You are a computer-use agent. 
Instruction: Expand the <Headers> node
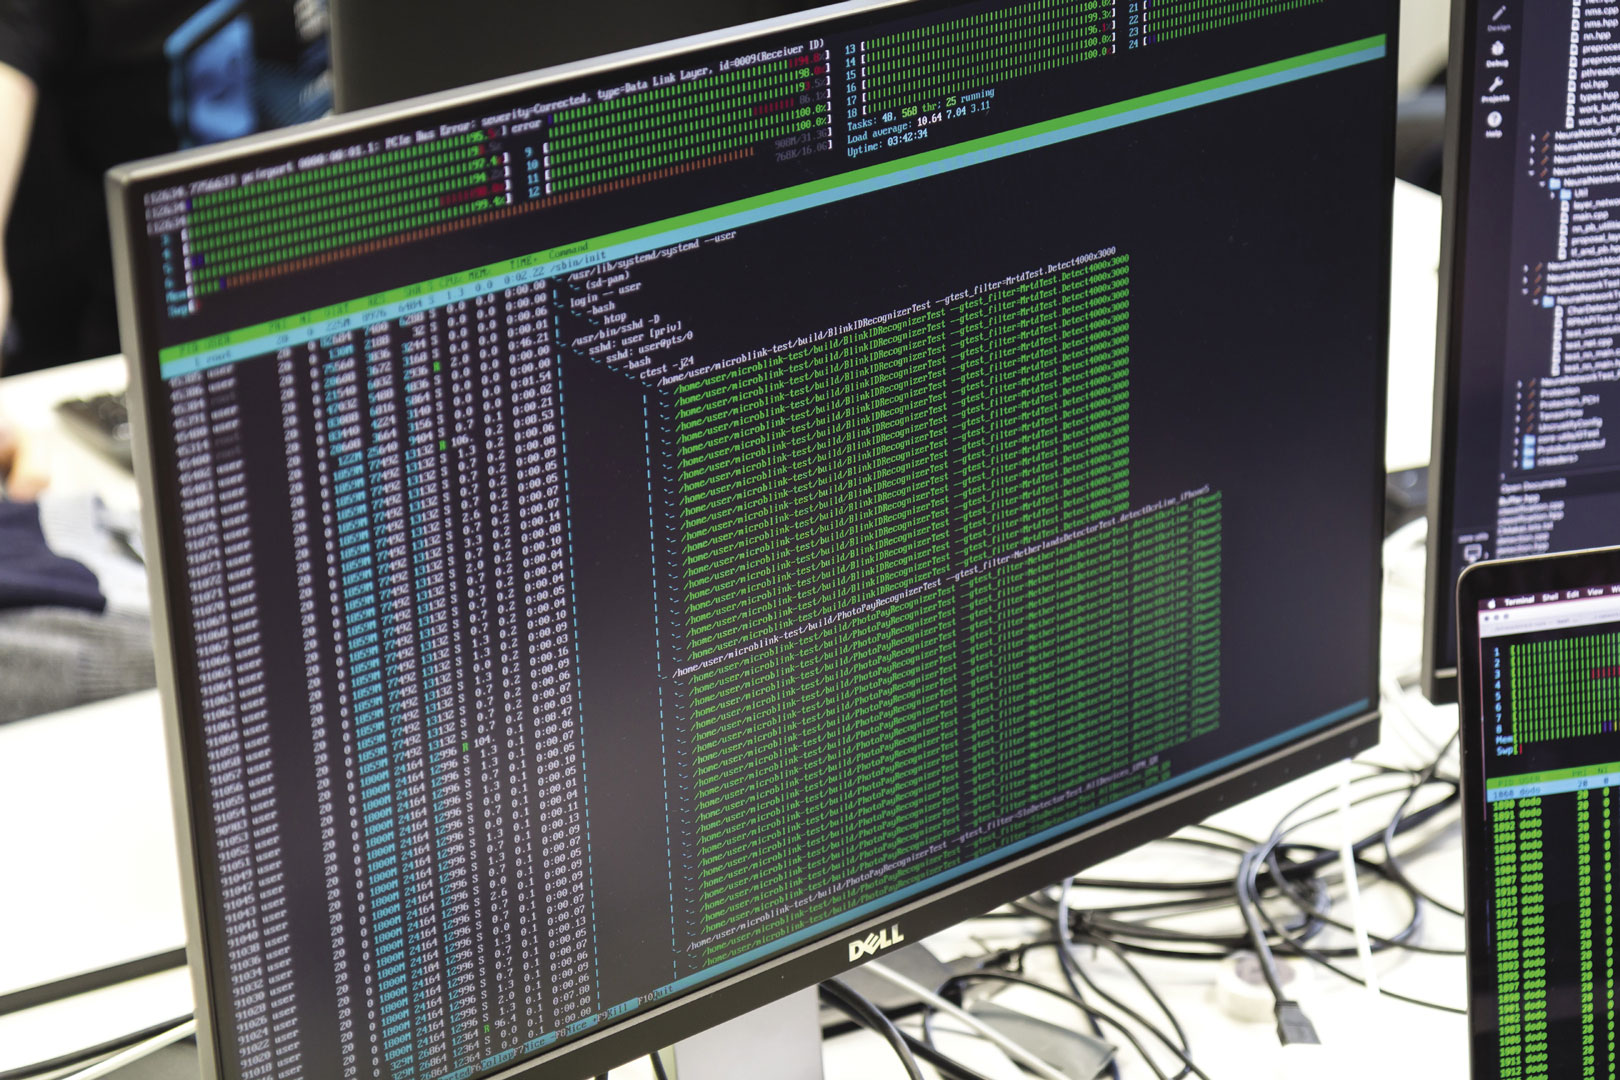pos(1515,464)
